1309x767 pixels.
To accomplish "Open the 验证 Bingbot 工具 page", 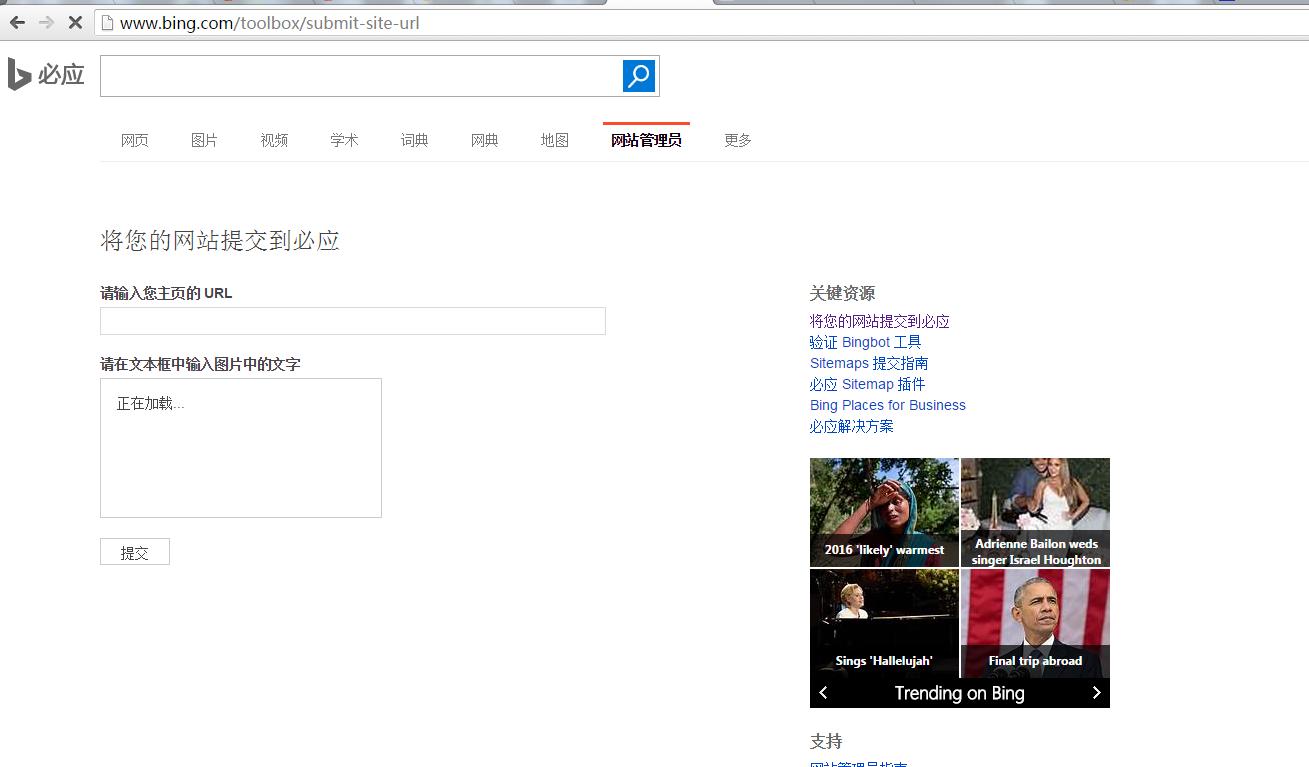I will (865, 342).
